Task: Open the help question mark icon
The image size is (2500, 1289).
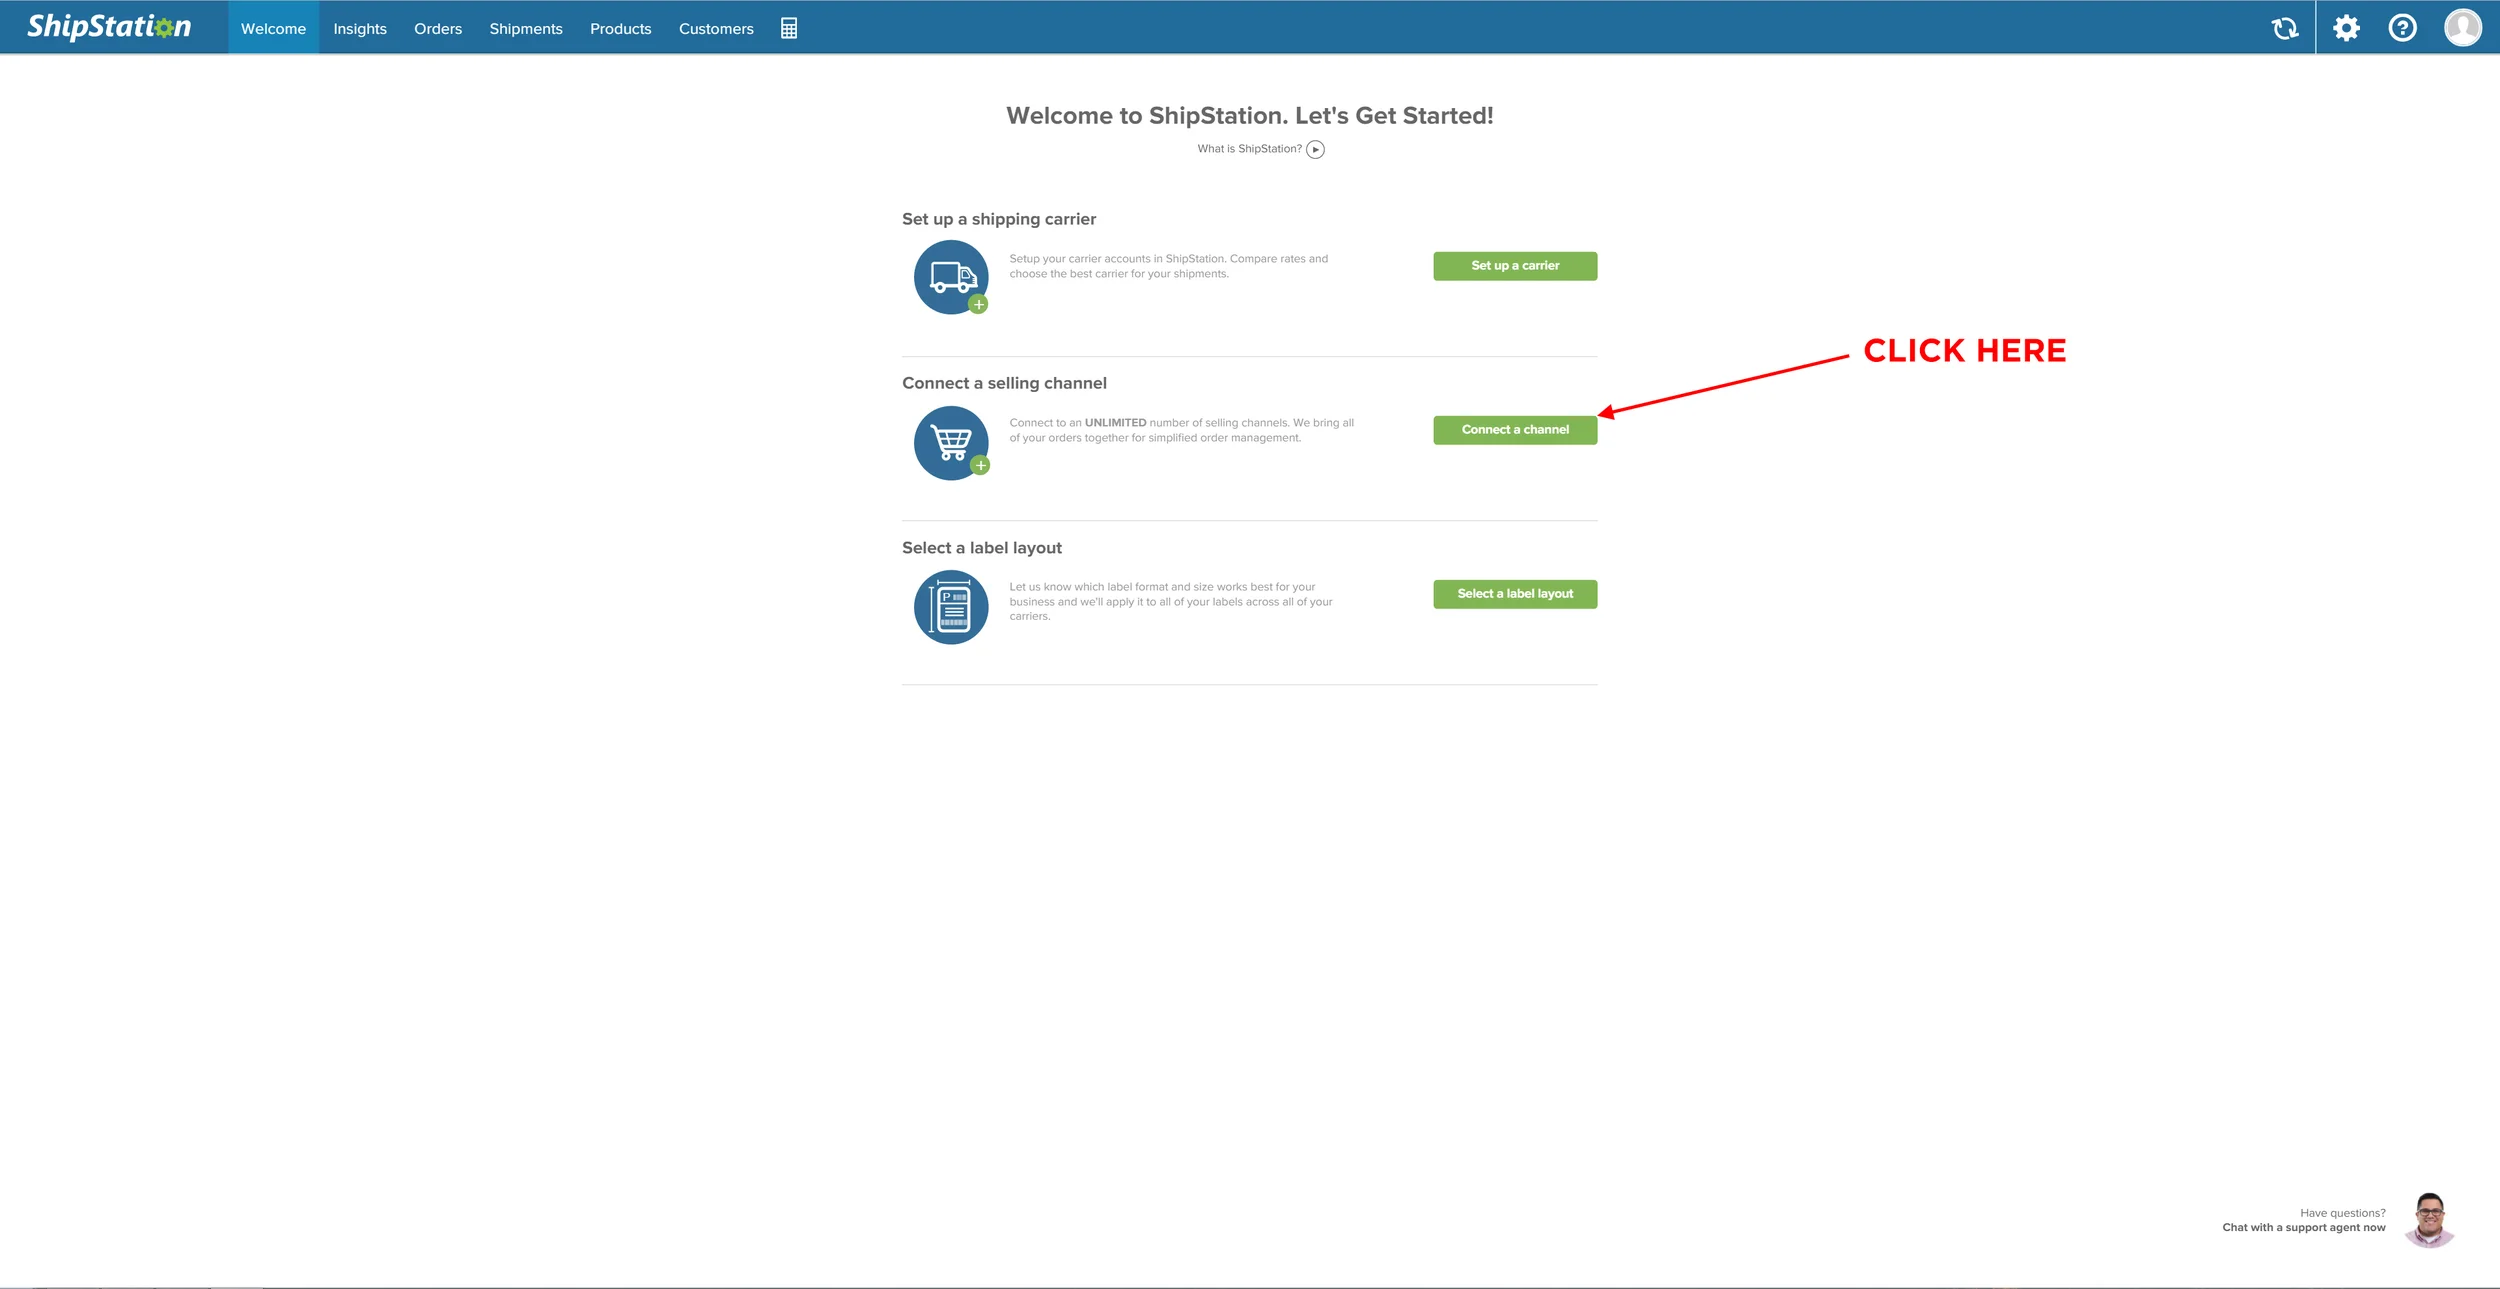Action: coord(2403,27)
